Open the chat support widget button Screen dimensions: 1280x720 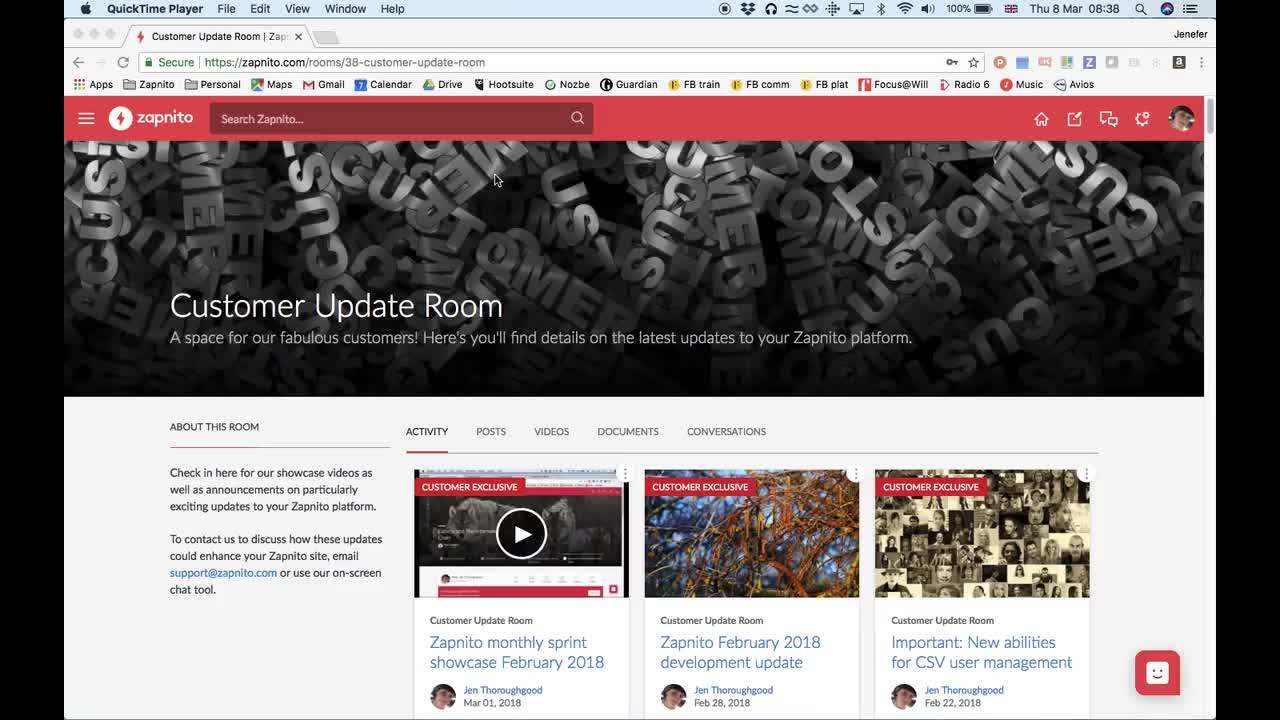click(x=1157, y=673)
